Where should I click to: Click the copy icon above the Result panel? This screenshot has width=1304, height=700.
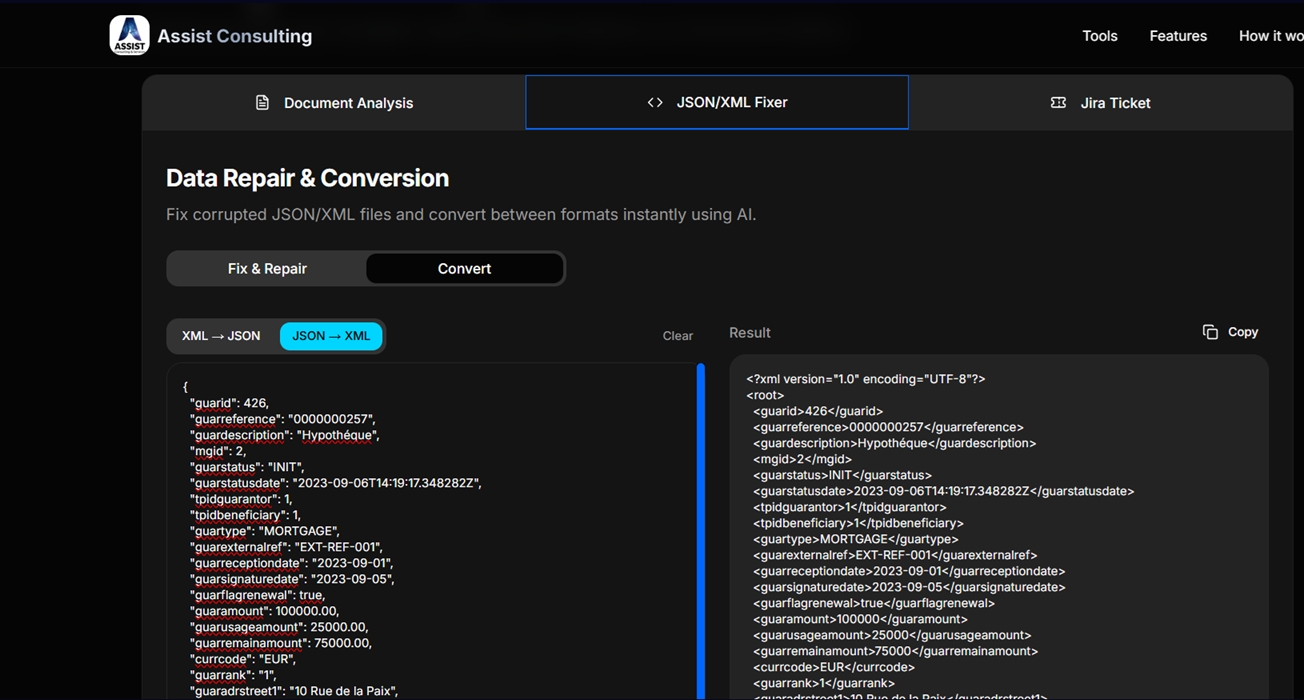point(1210,332)
